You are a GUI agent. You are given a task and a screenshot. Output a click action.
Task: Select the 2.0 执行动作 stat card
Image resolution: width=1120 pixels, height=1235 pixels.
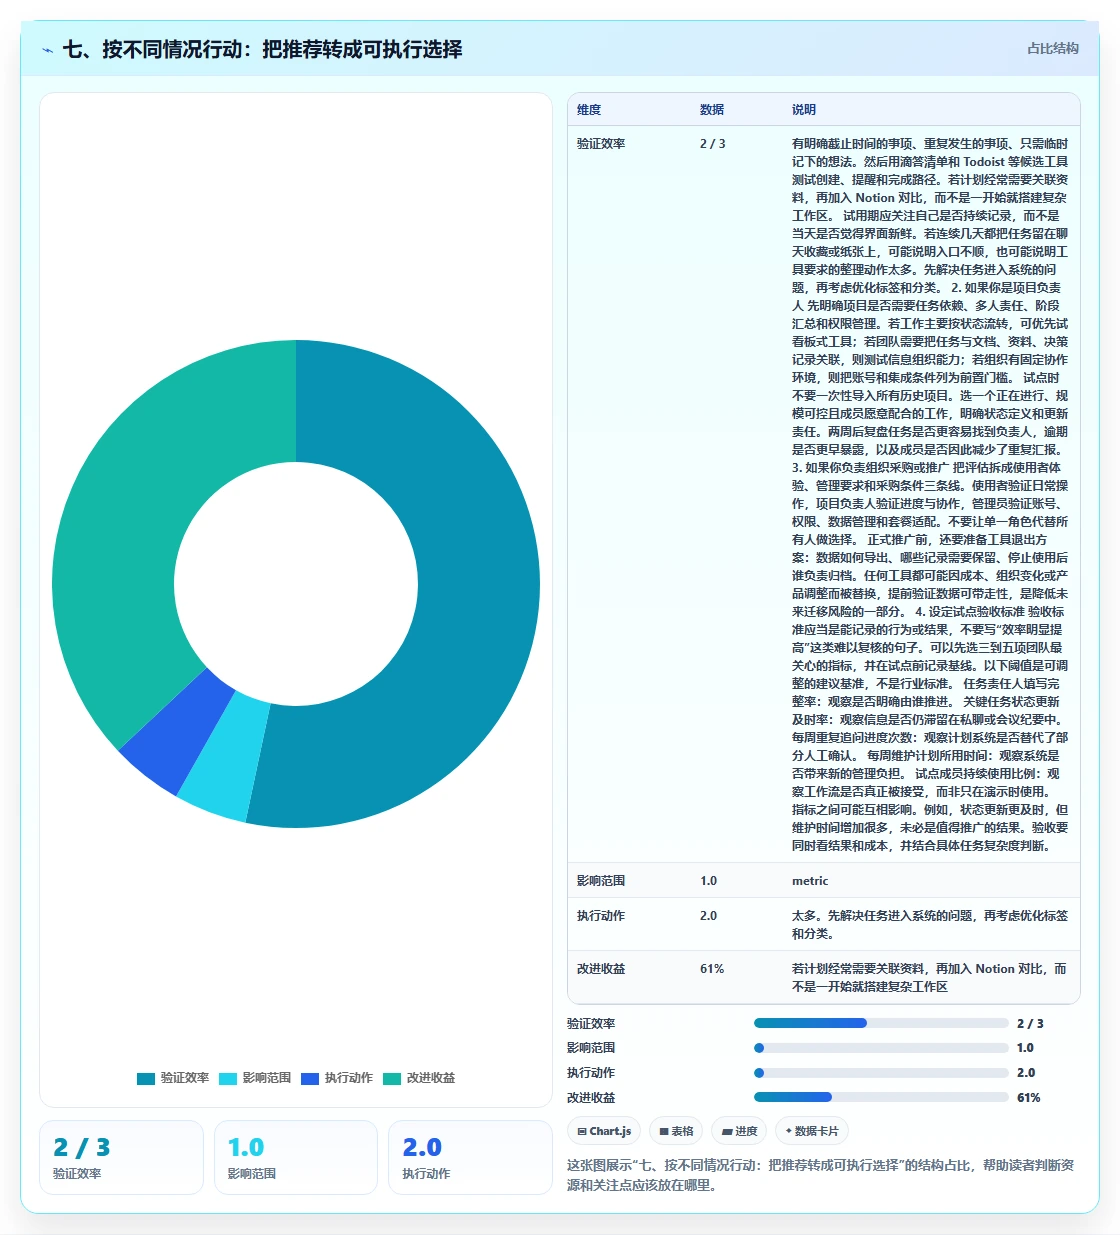[470, 1157]
